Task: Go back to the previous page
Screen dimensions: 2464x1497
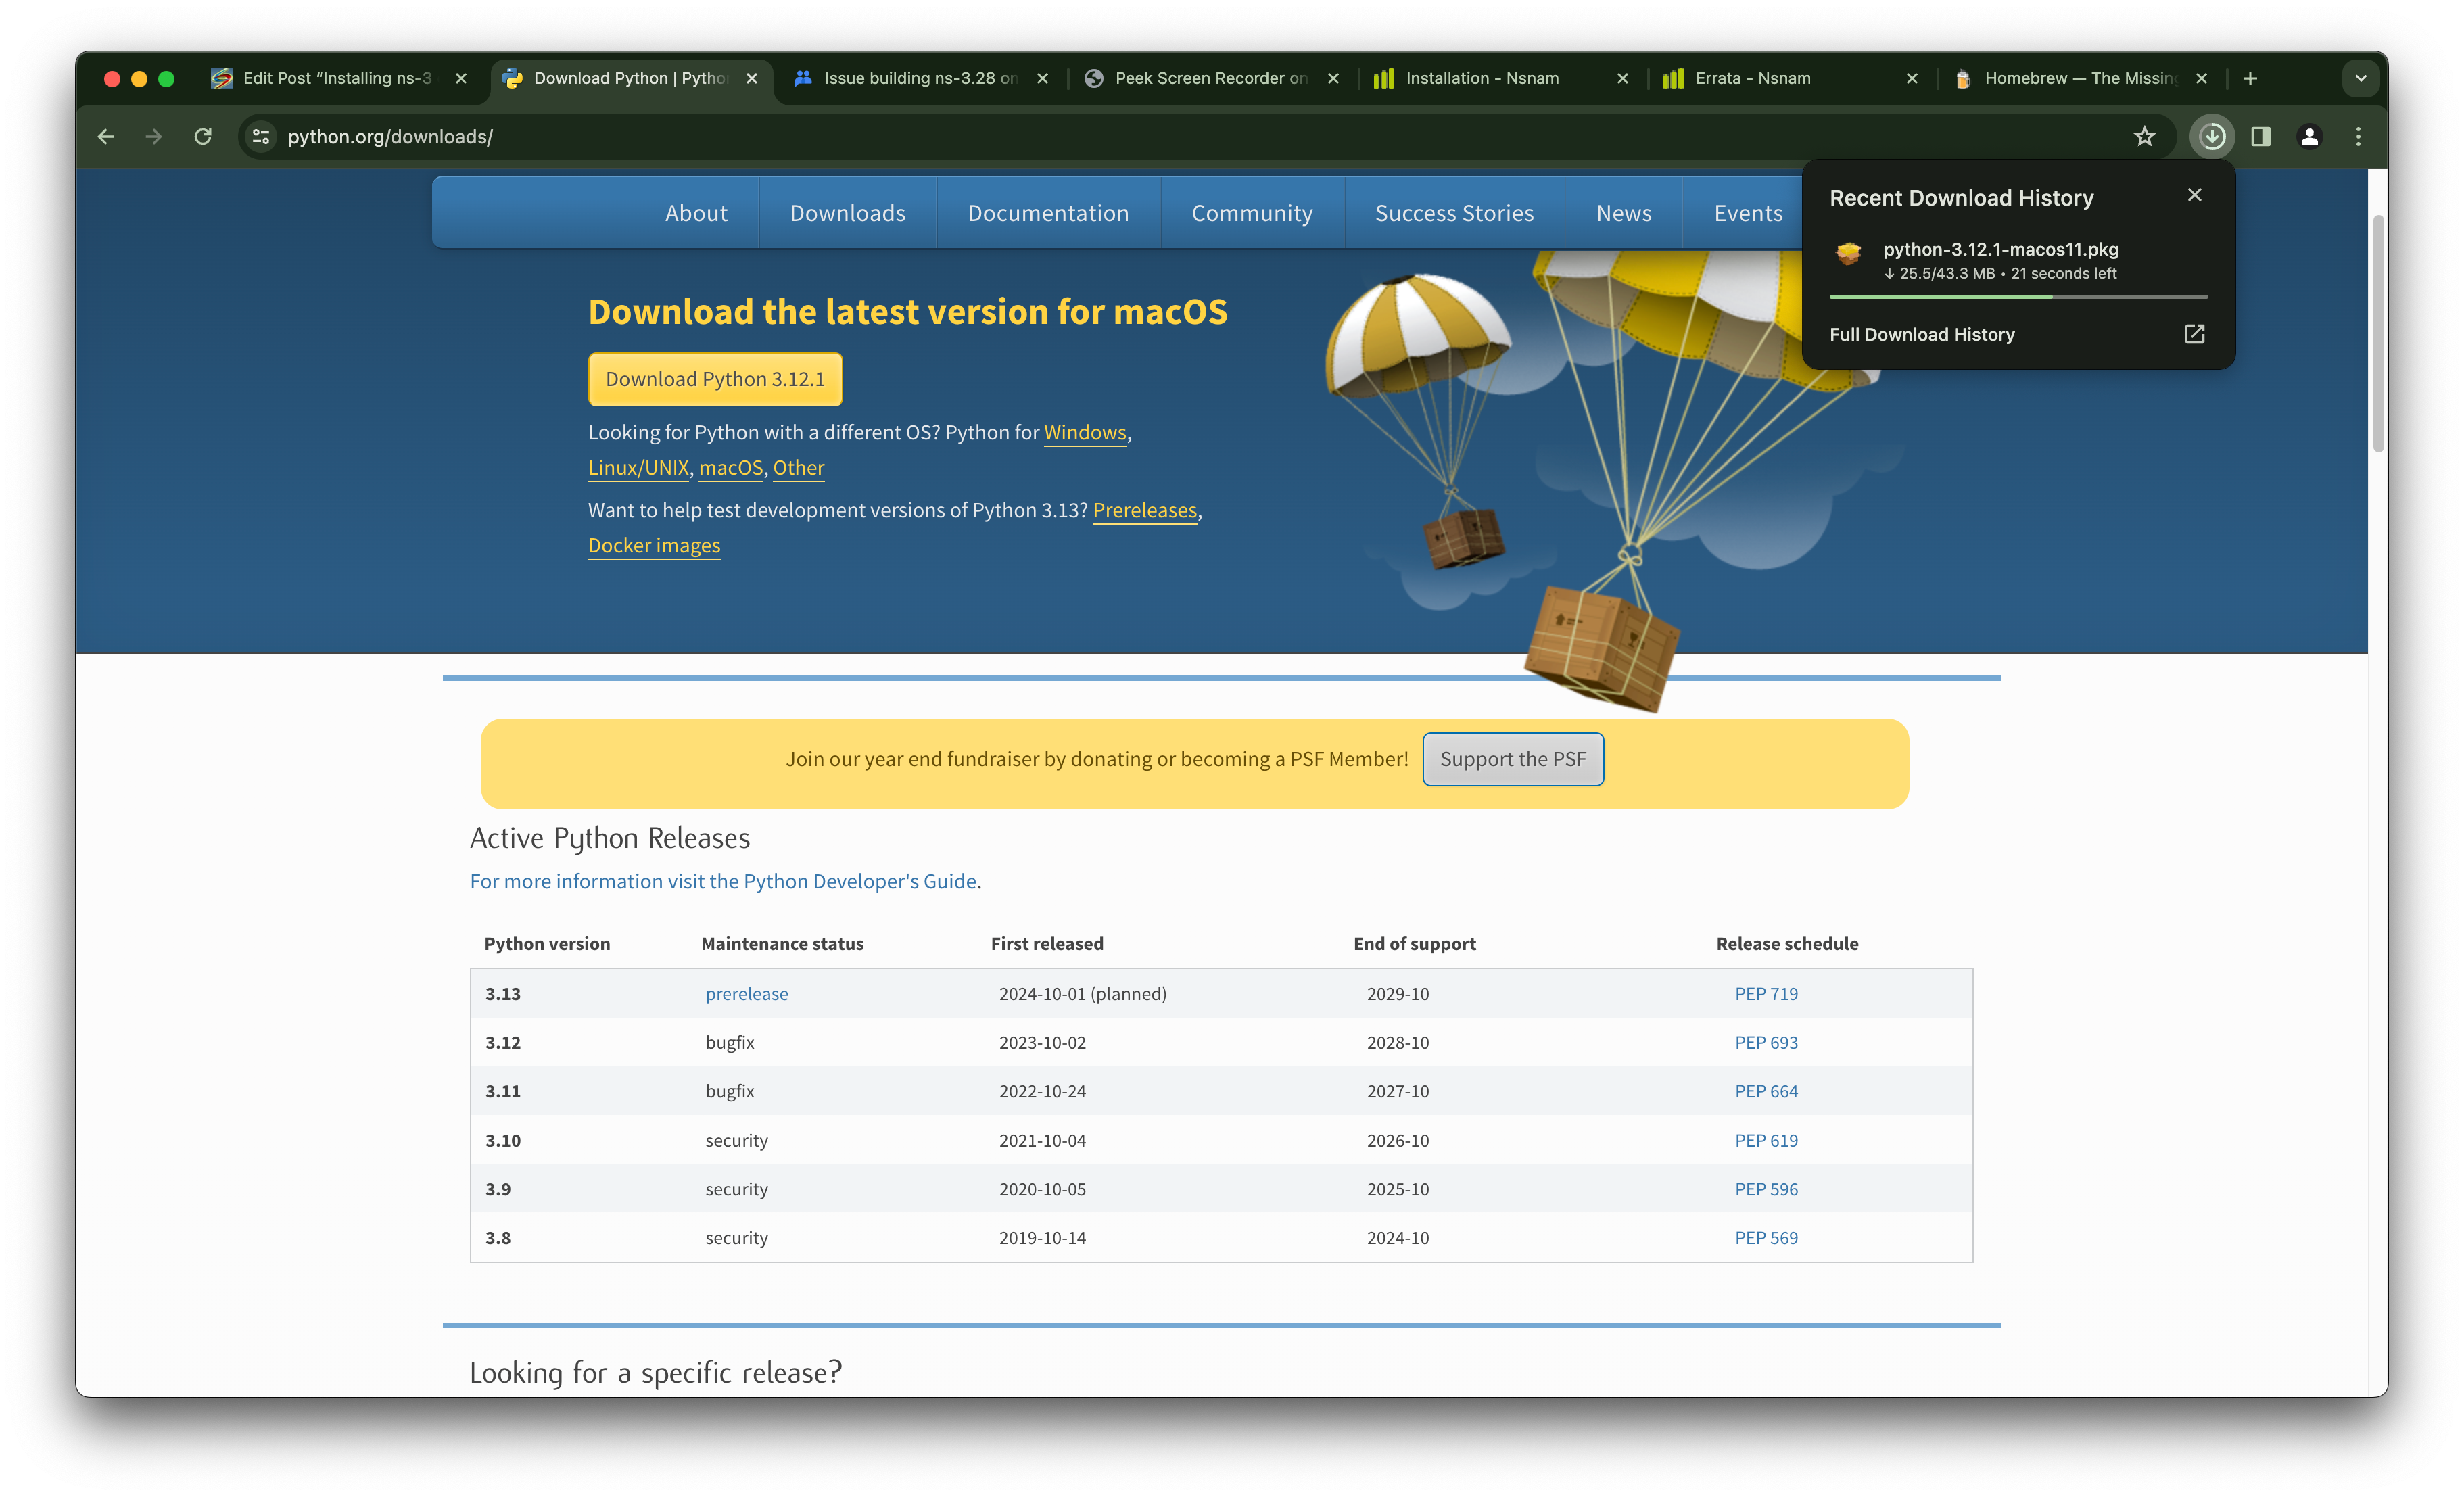Action: tap(106, 136)
